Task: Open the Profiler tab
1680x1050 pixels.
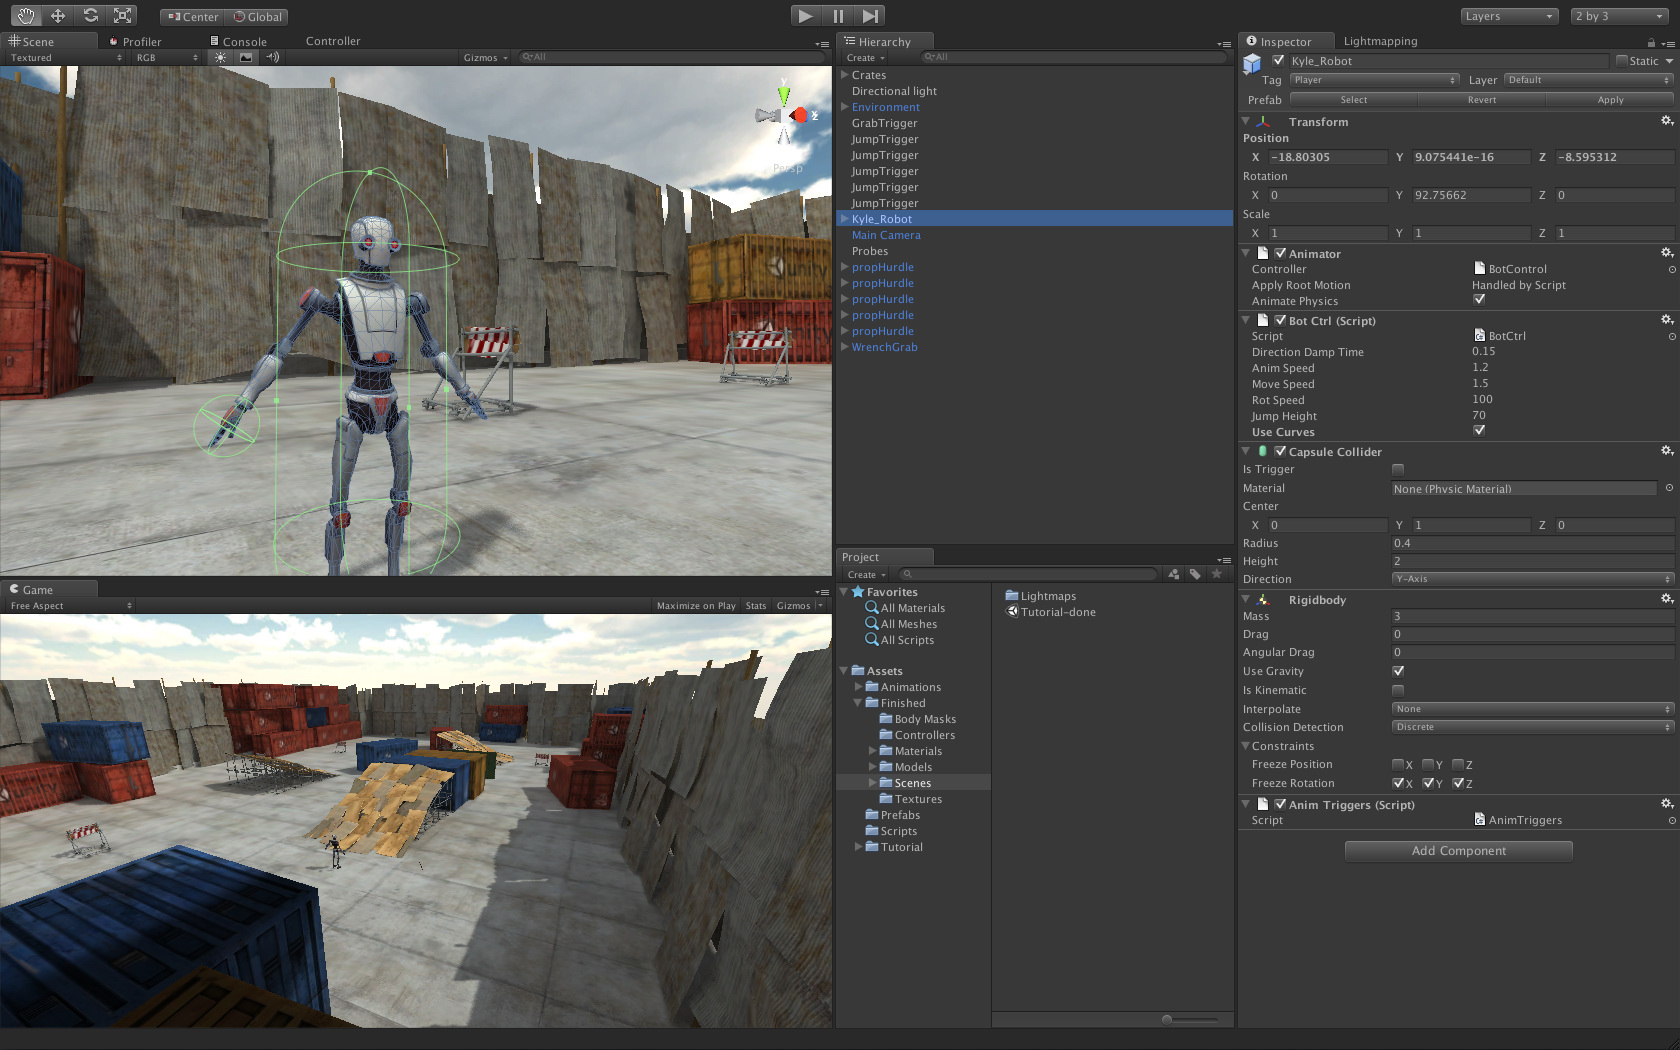Action: [141, 42]
